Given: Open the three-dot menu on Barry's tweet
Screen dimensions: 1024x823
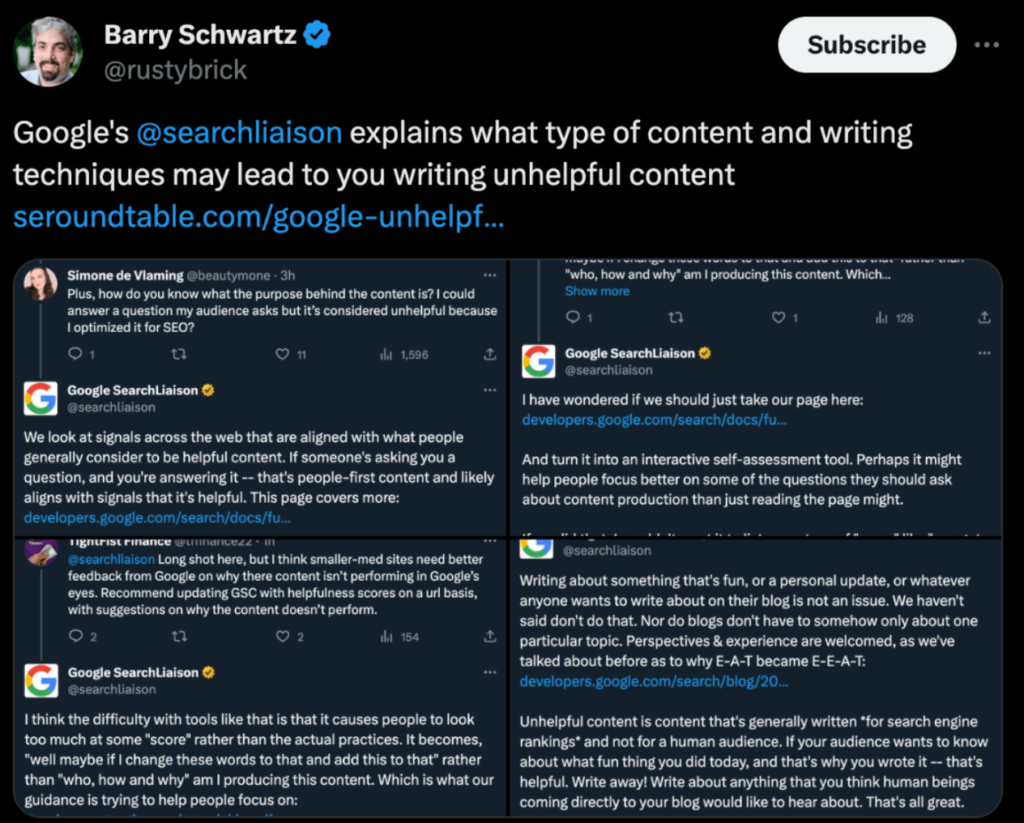Looking at the screenshot, I should click(x=987, y=44).
